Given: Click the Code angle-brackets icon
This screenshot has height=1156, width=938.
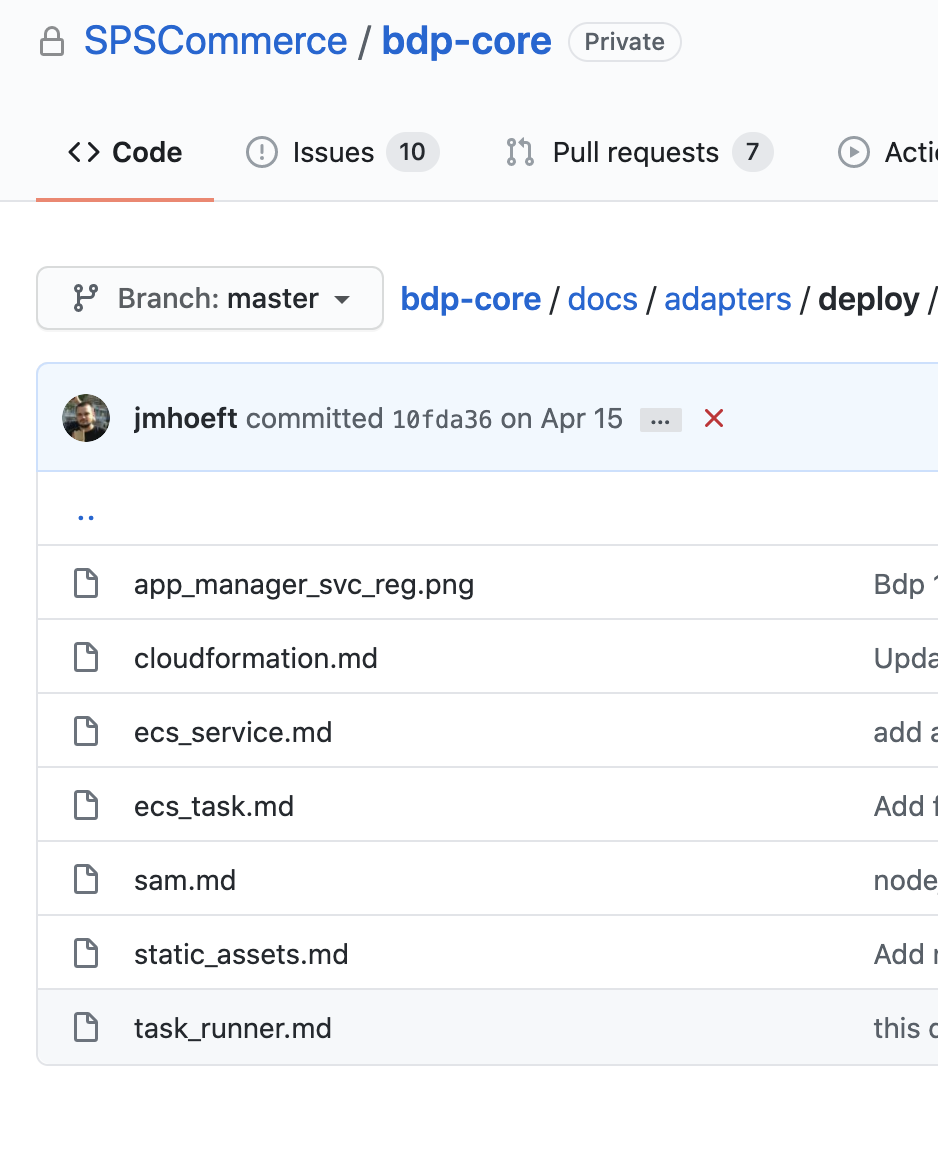Looking at the screenshot, I should point(84,153).
